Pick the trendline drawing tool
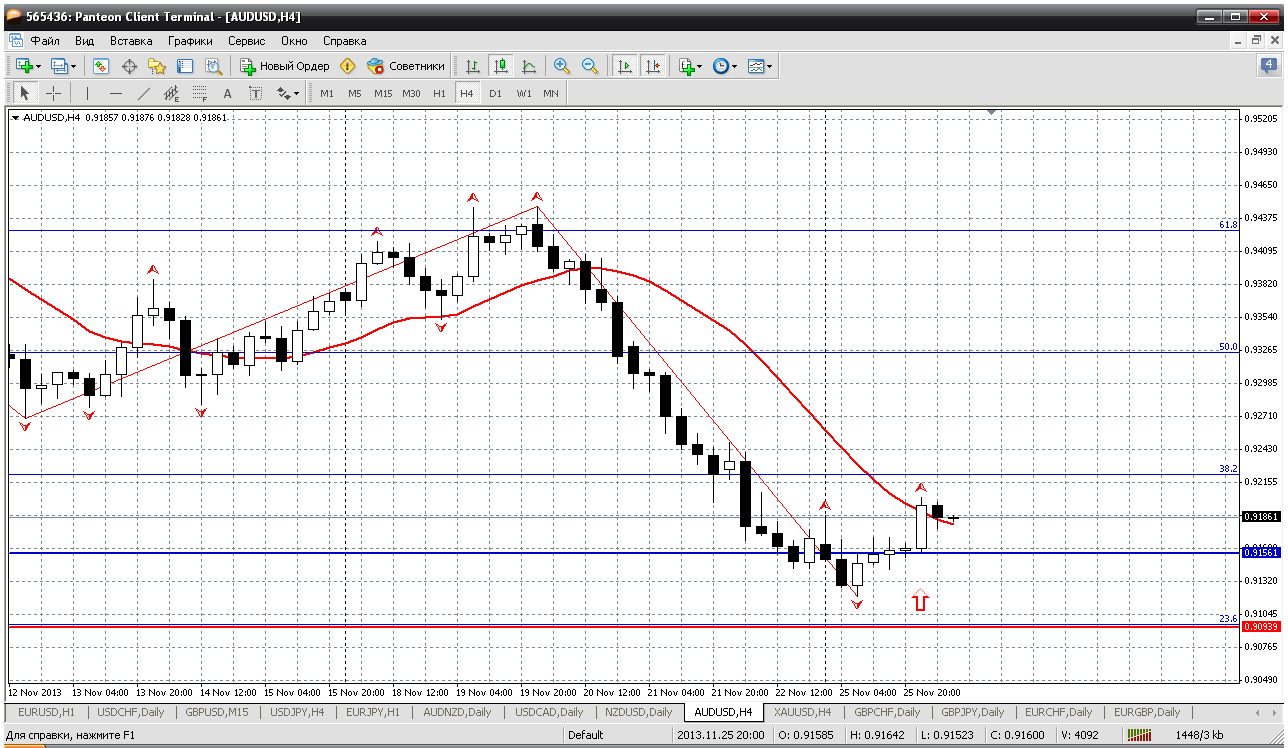The width and height of the screenshot is (1288, 748). pyautogui.click(x=143, y=93)
